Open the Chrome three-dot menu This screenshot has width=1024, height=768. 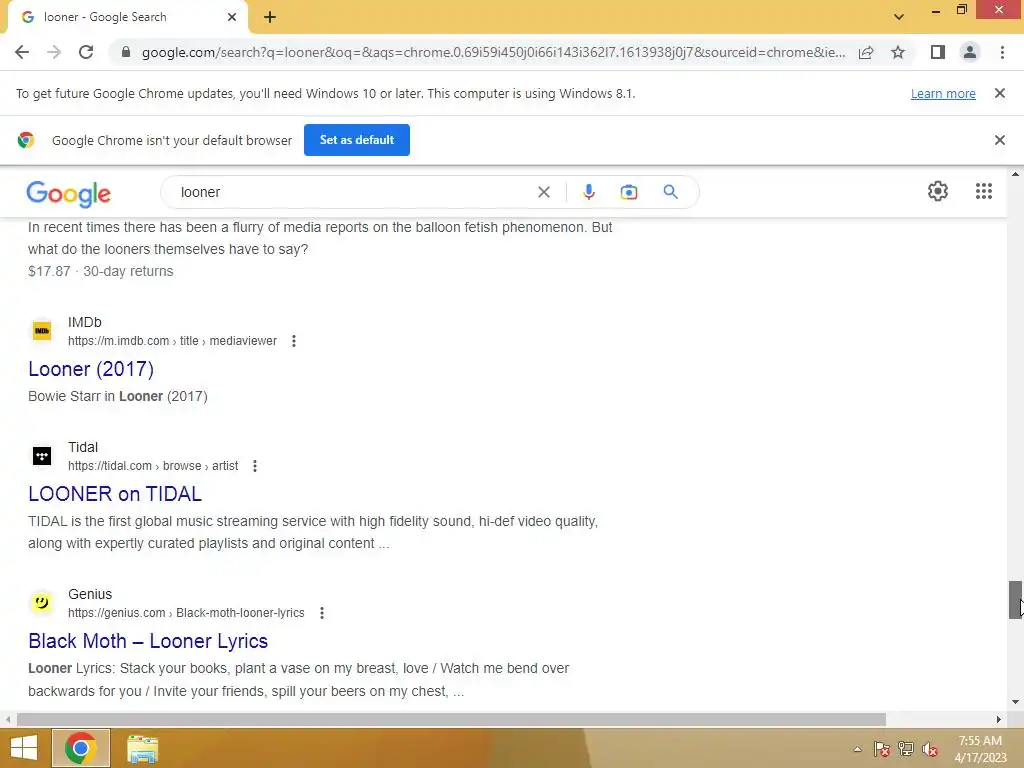[1002, 52]
